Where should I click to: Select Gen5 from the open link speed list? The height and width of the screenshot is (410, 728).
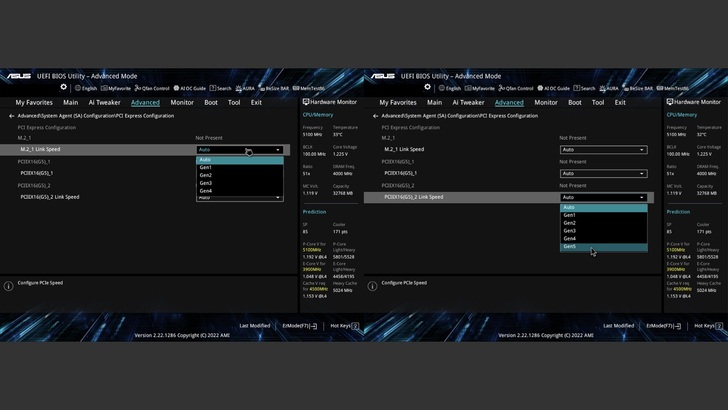(x=570, y=246)
